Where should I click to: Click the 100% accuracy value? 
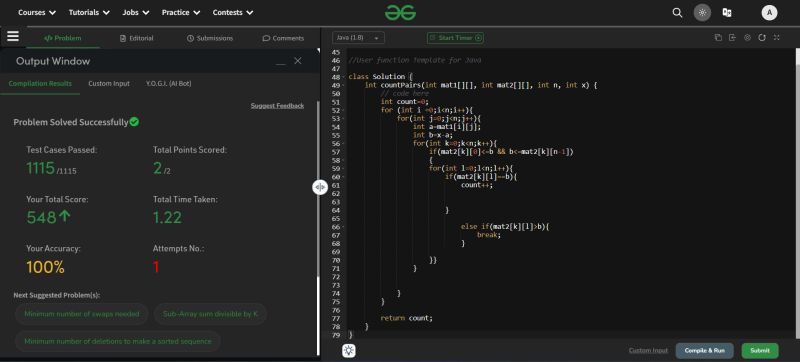(45, 267)
